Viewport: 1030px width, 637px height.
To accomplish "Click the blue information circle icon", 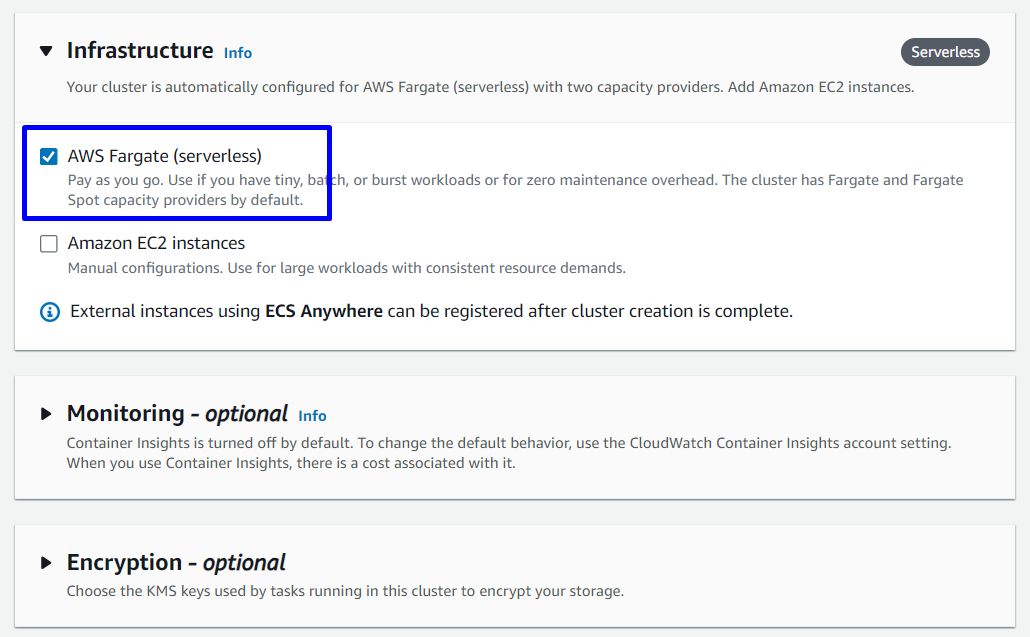I will pyautogui.click(x=50, y=312).
